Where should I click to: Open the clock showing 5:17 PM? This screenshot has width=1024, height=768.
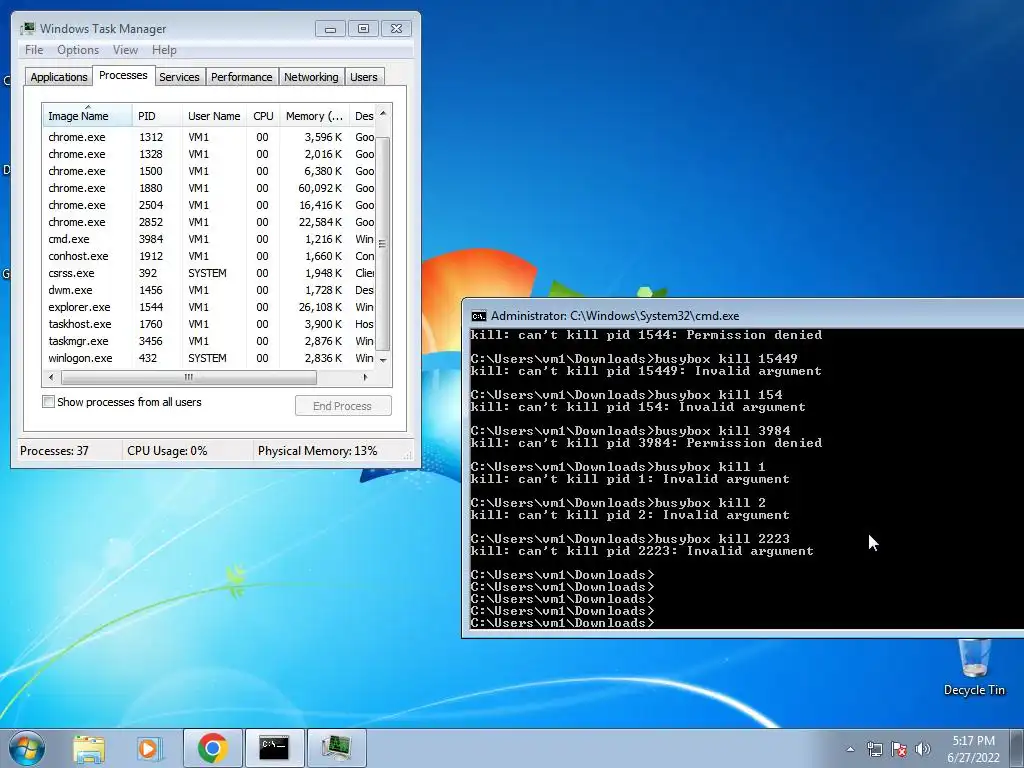(x=973, y=749)
